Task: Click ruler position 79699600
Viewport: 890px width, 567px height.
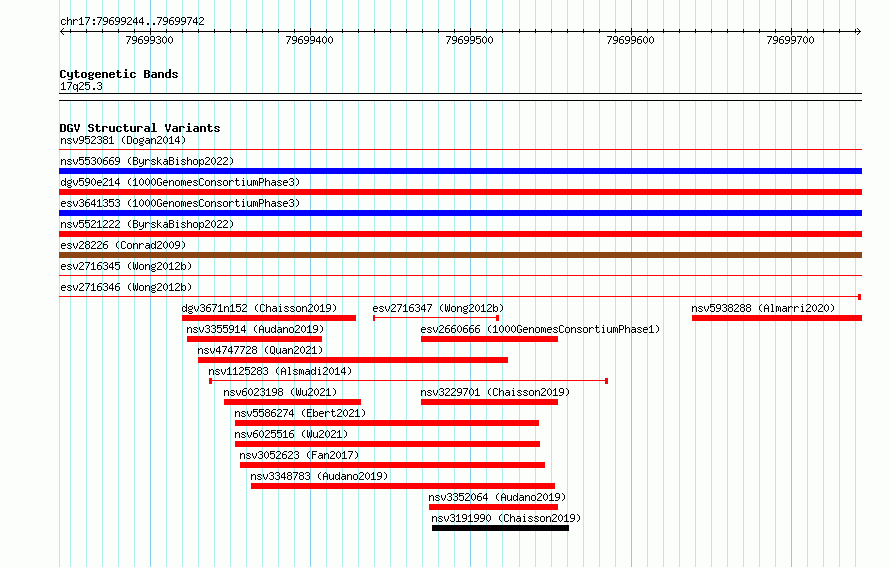Action: click(x=630, y=40)
